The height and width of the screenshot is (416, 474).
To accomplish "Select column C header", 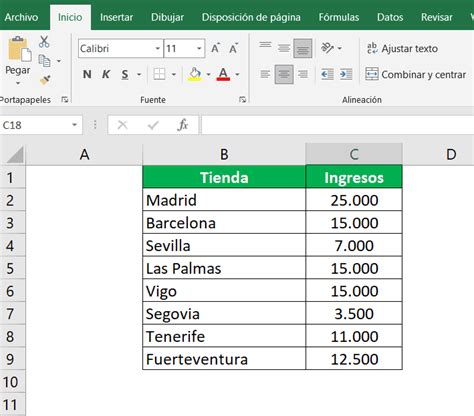I will click(x=354, y=154).
